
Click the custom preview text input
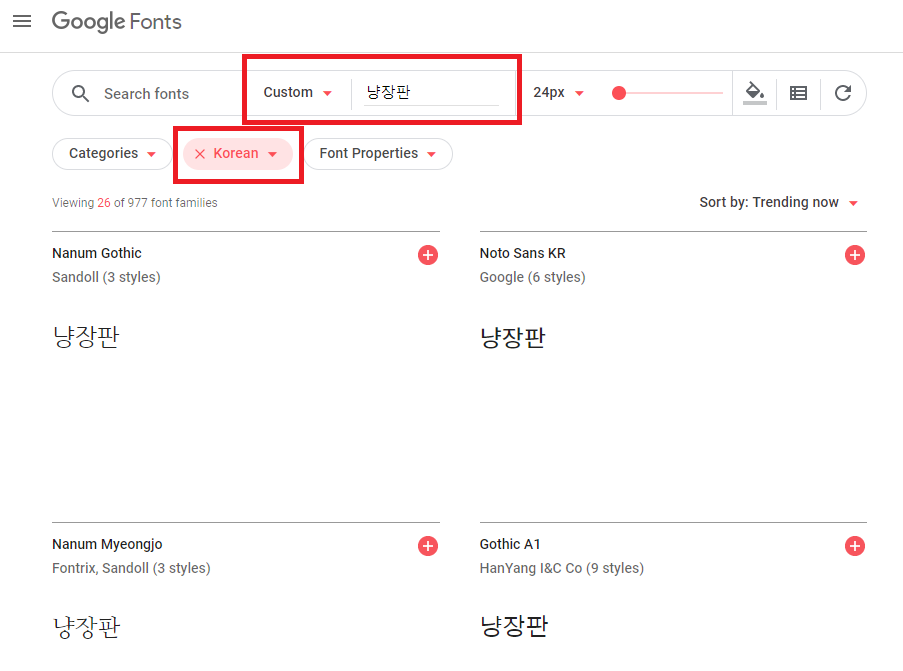point(431,92)
